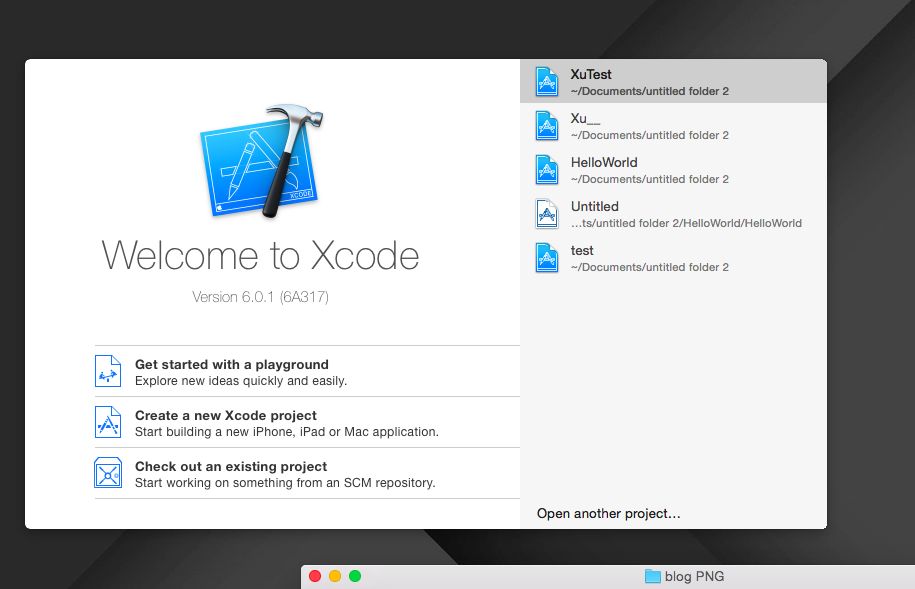This screenshot has width=915, height=589.
Task: Select the XuTest recent project name
Action: [591, 74]
